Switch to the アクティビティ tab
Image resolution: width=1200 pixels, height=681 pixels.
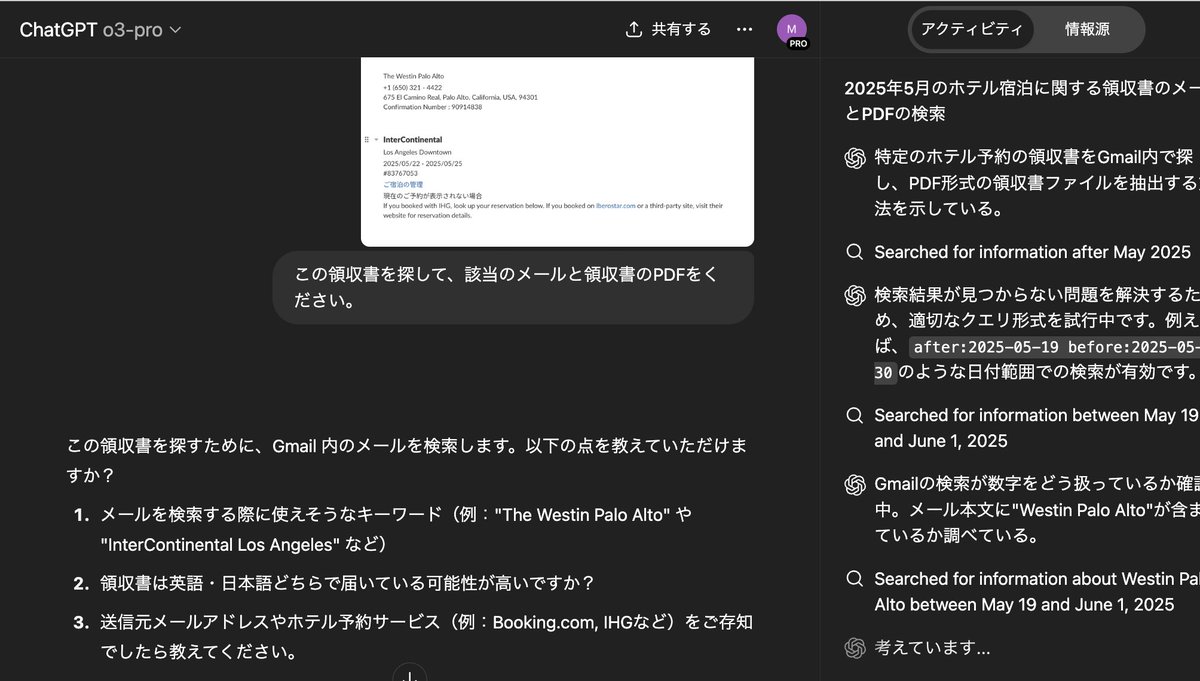point(971,29)
